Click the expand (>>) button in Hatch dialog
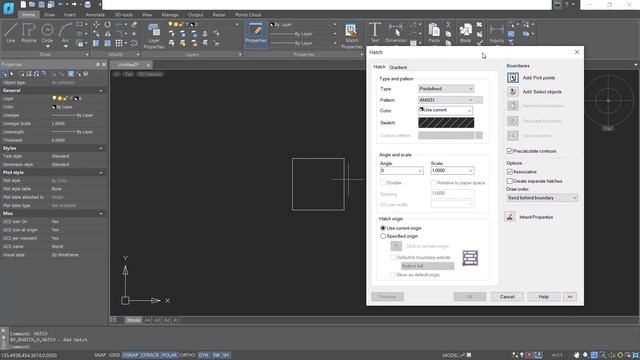The width and height of the screenshot is (640, 360). pyautogui.click(x=570, y=297)
